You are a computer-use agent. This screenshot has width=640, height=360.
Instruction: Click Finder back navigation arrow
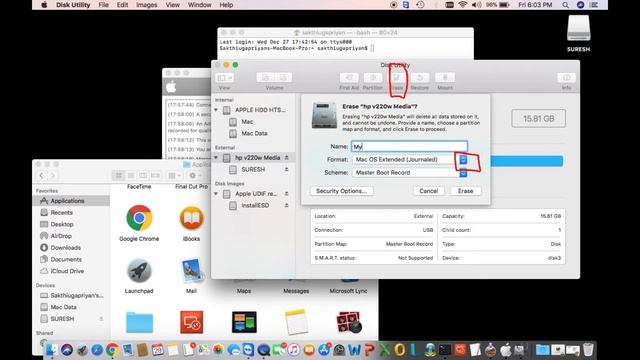[41, 176]
